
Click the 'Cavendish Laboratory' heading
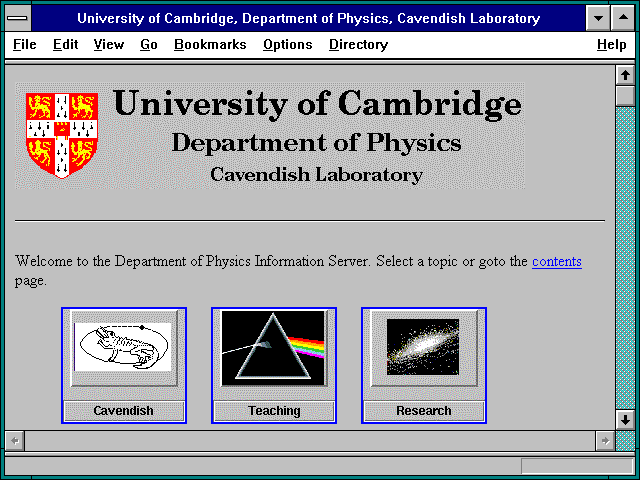pyautogui.click(x=316, y=175)
